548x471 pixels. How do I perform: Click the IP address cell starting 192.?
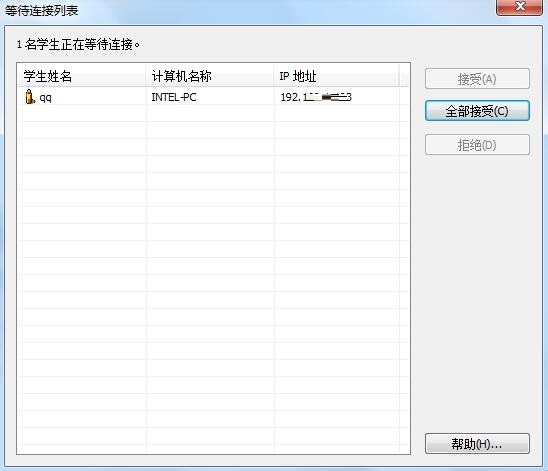[316, 97]
